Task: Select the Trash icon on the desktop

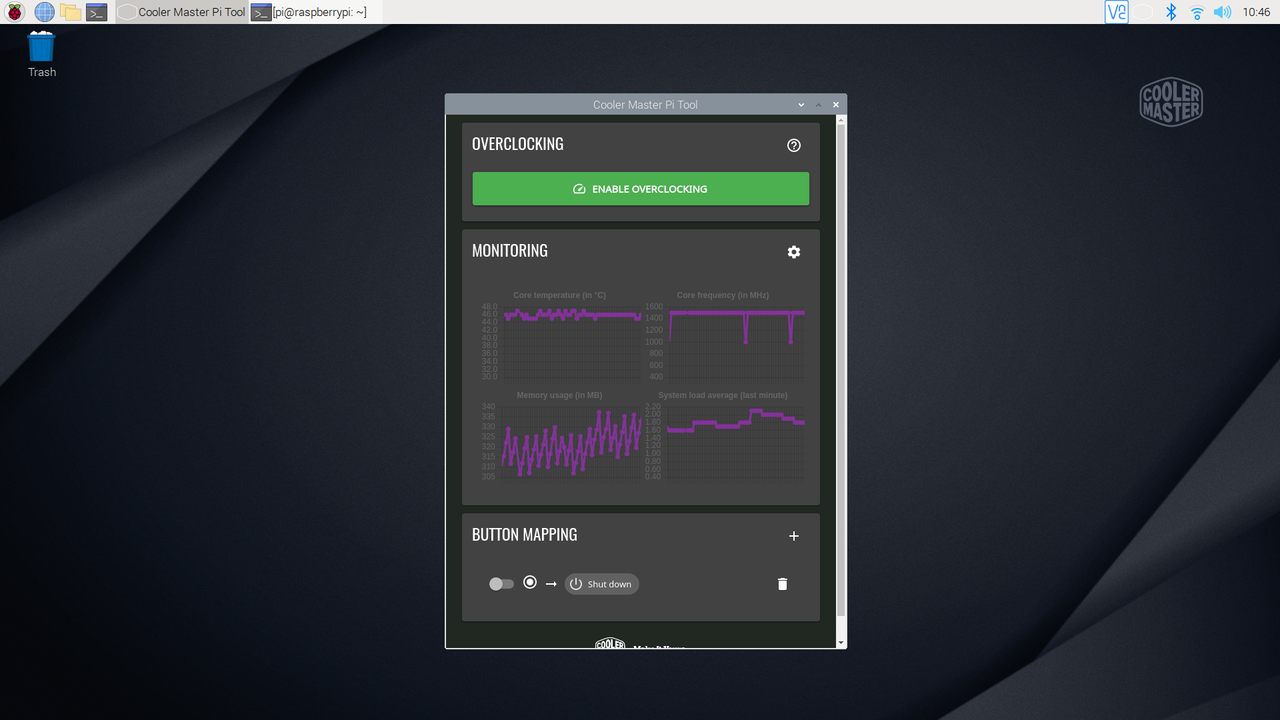Action: tap(42, 54)
